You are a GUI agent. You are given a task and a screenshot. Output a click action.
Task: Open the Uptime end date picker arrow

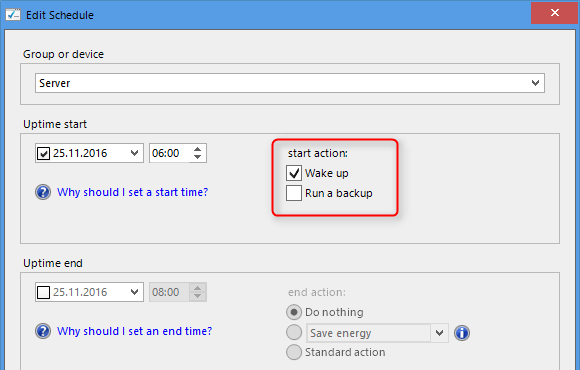pyautogui.click(x=134, y=292)
